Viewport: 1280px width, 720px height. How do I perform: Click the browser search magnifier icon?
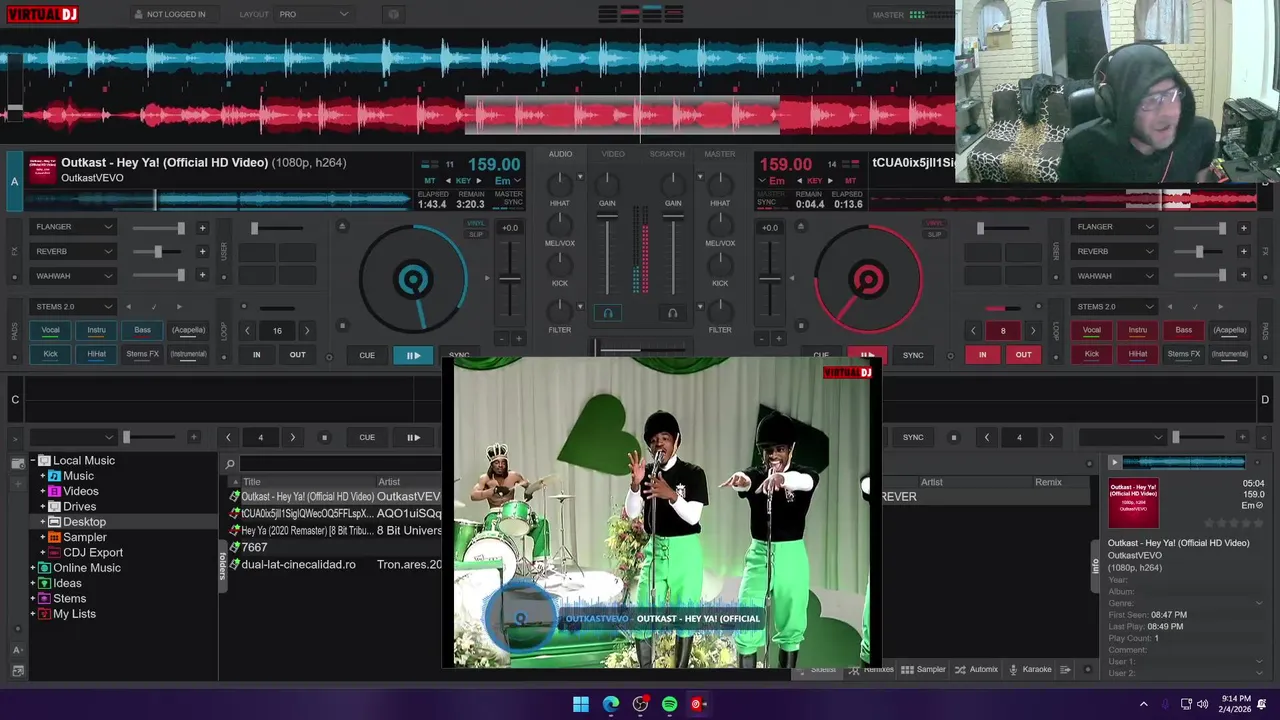(x=230, y=464)
